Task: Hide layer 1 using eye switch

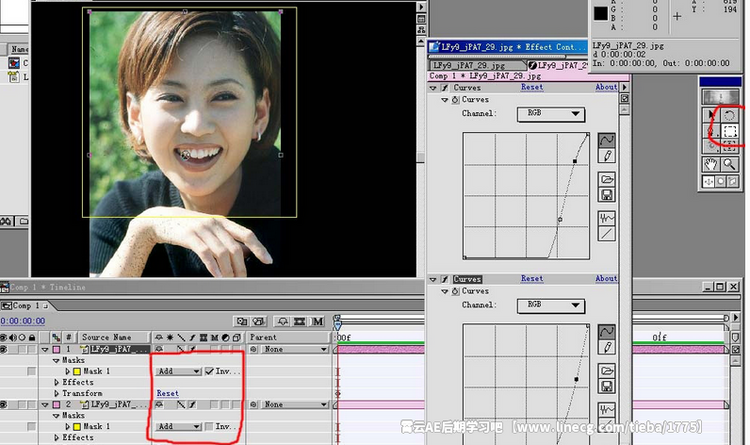Action: pos(4,349)
